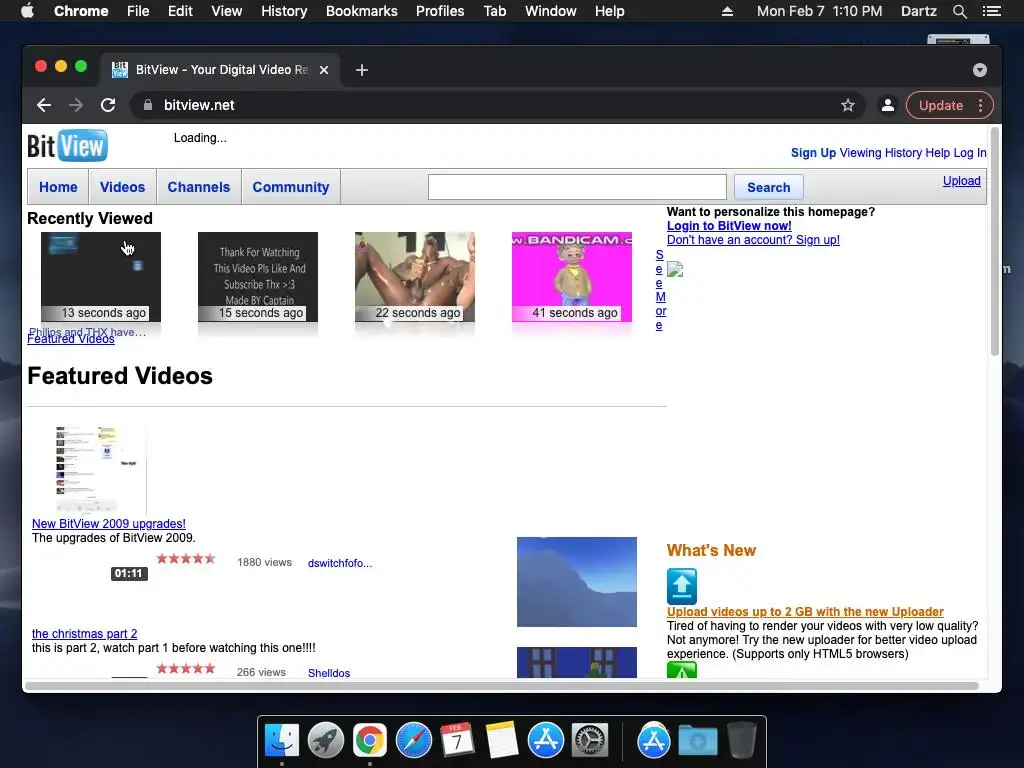
Task: Open the Window menu
Action: click(x=551, y=11)
